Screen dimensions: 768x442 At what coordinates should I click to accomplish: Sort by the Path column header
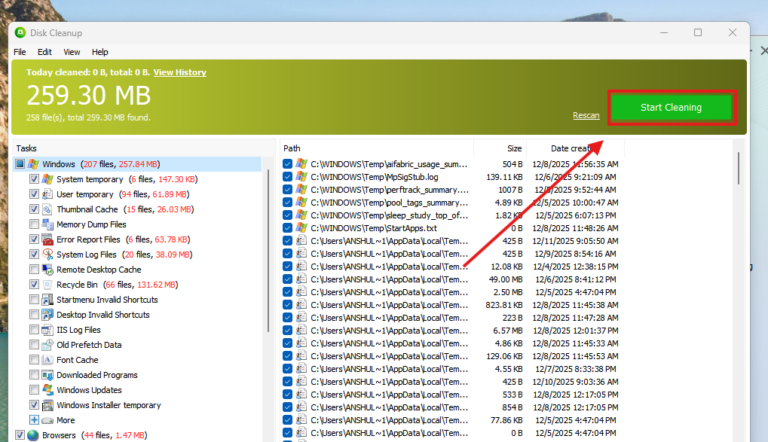(376, 148)
